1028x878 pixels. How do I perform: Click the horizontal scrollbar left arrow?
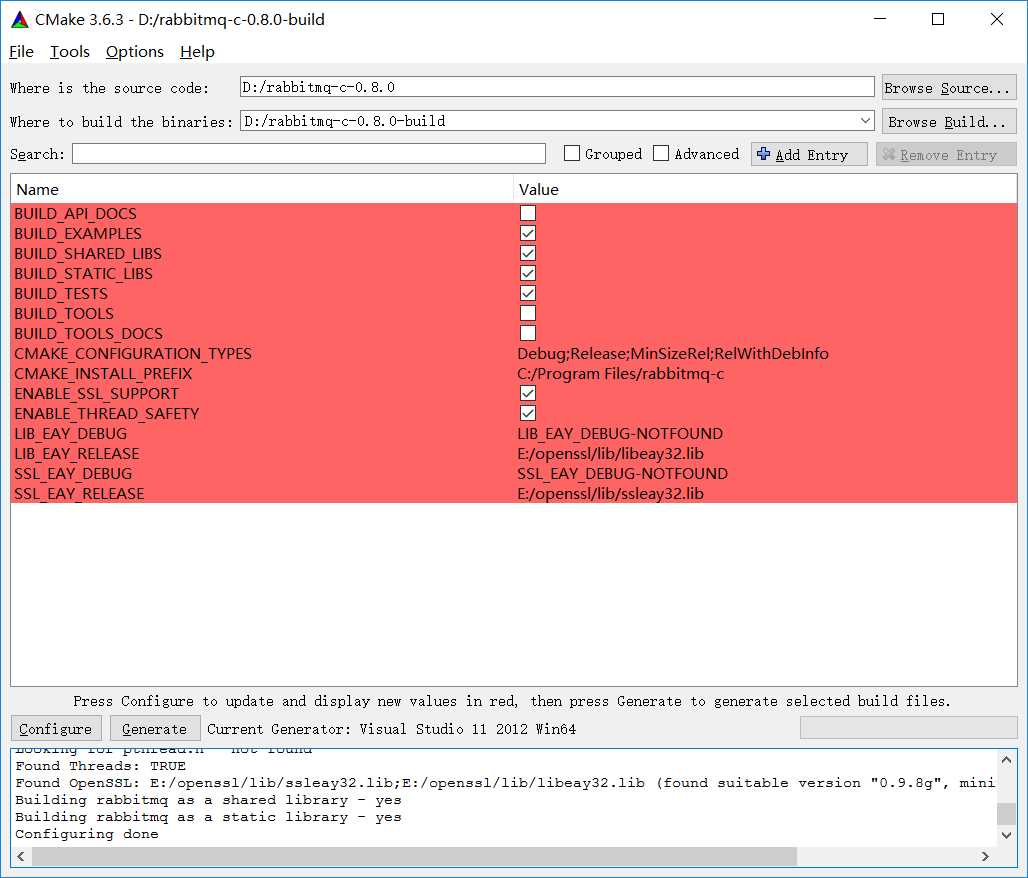click(x=21, y=856)
